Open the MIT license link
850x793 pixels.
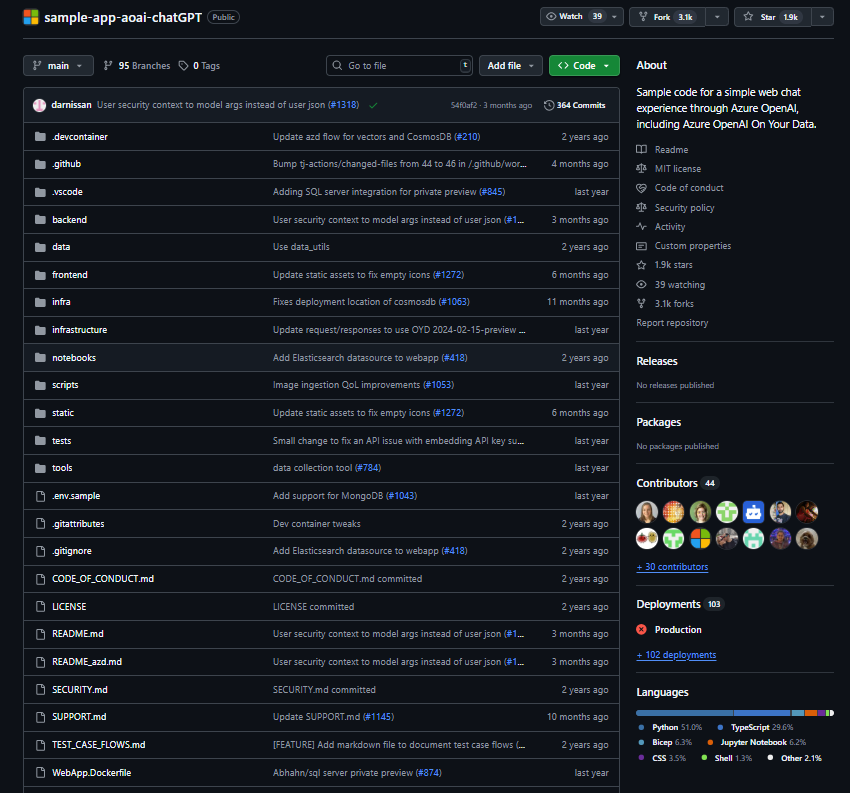(x=677, y=169)
